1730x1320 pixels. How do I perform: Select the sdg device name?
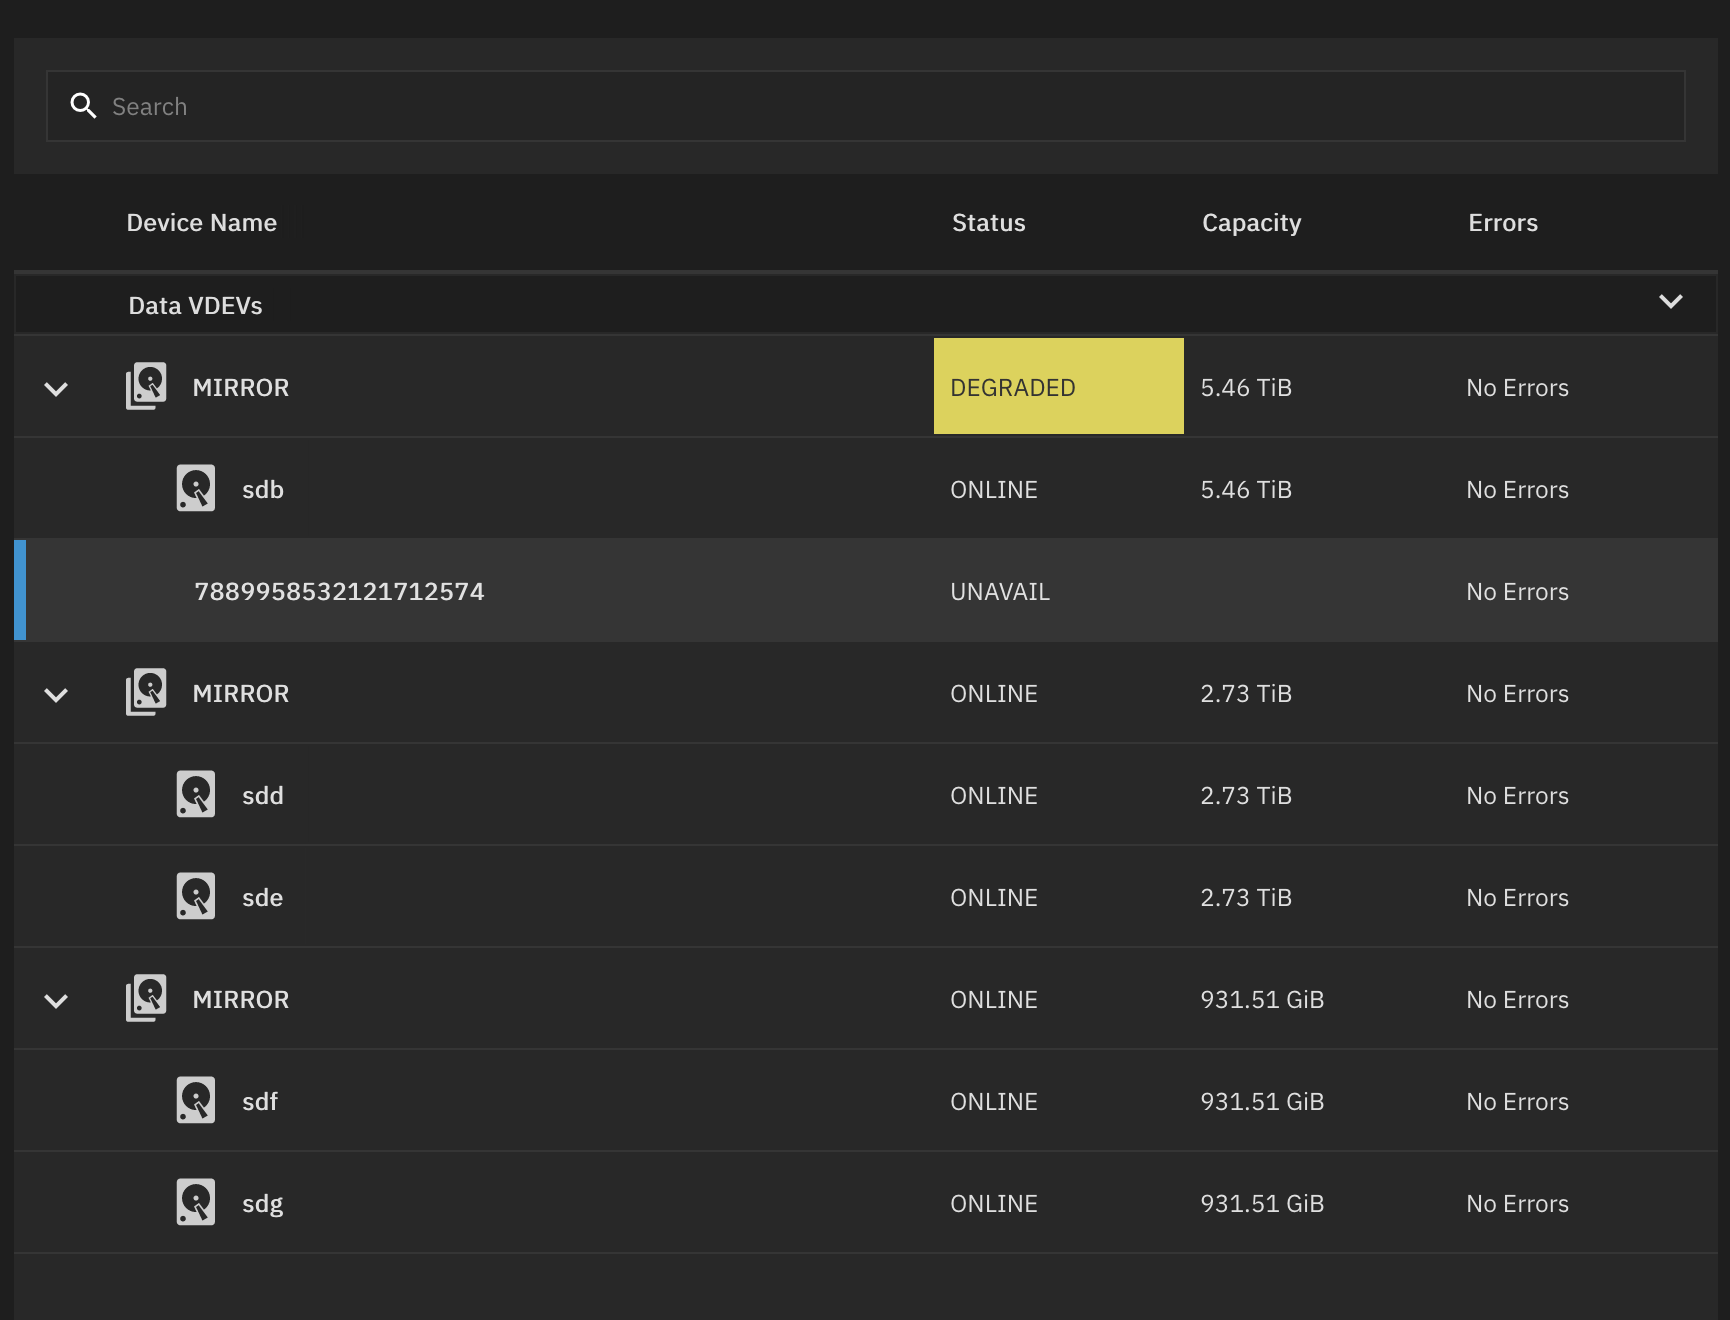(x=263, y=1204)
